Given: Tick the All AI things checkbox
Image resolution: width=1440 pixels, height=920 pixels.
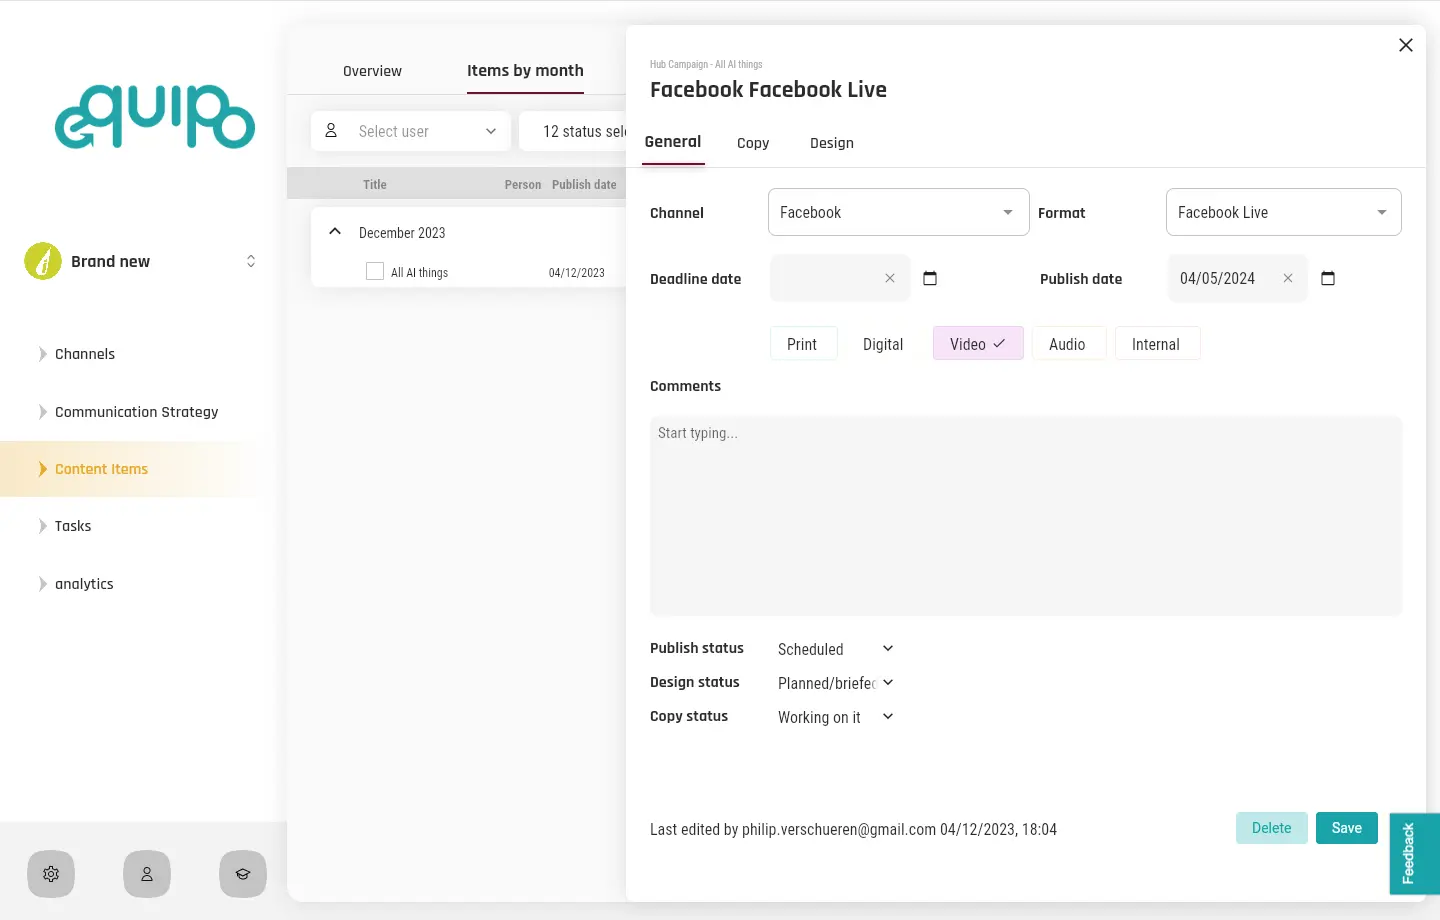Looking at the screenshot, I should [x=375, y=271].
